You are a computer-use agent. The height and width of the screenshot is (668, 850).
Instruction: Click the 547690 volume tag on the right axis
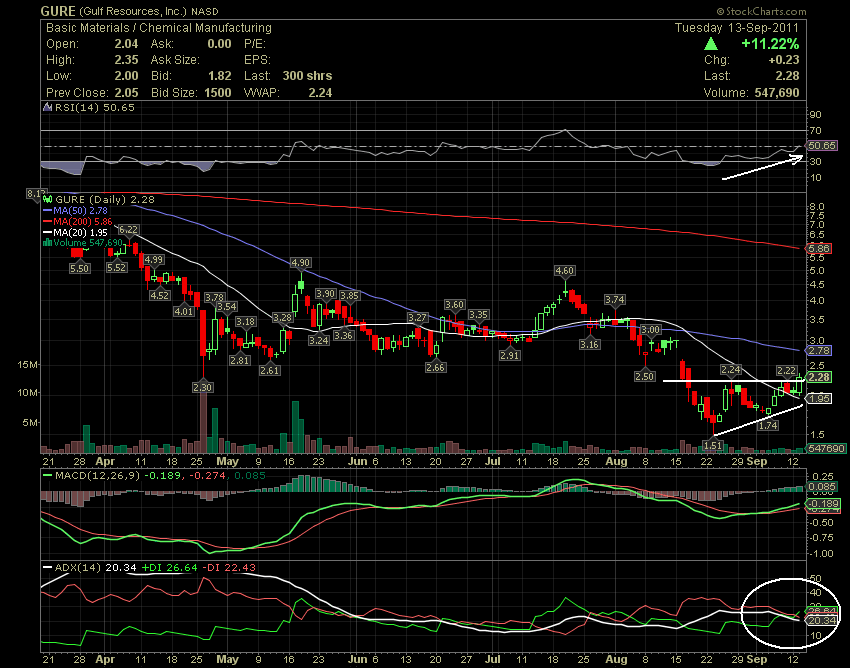(826, 448)
